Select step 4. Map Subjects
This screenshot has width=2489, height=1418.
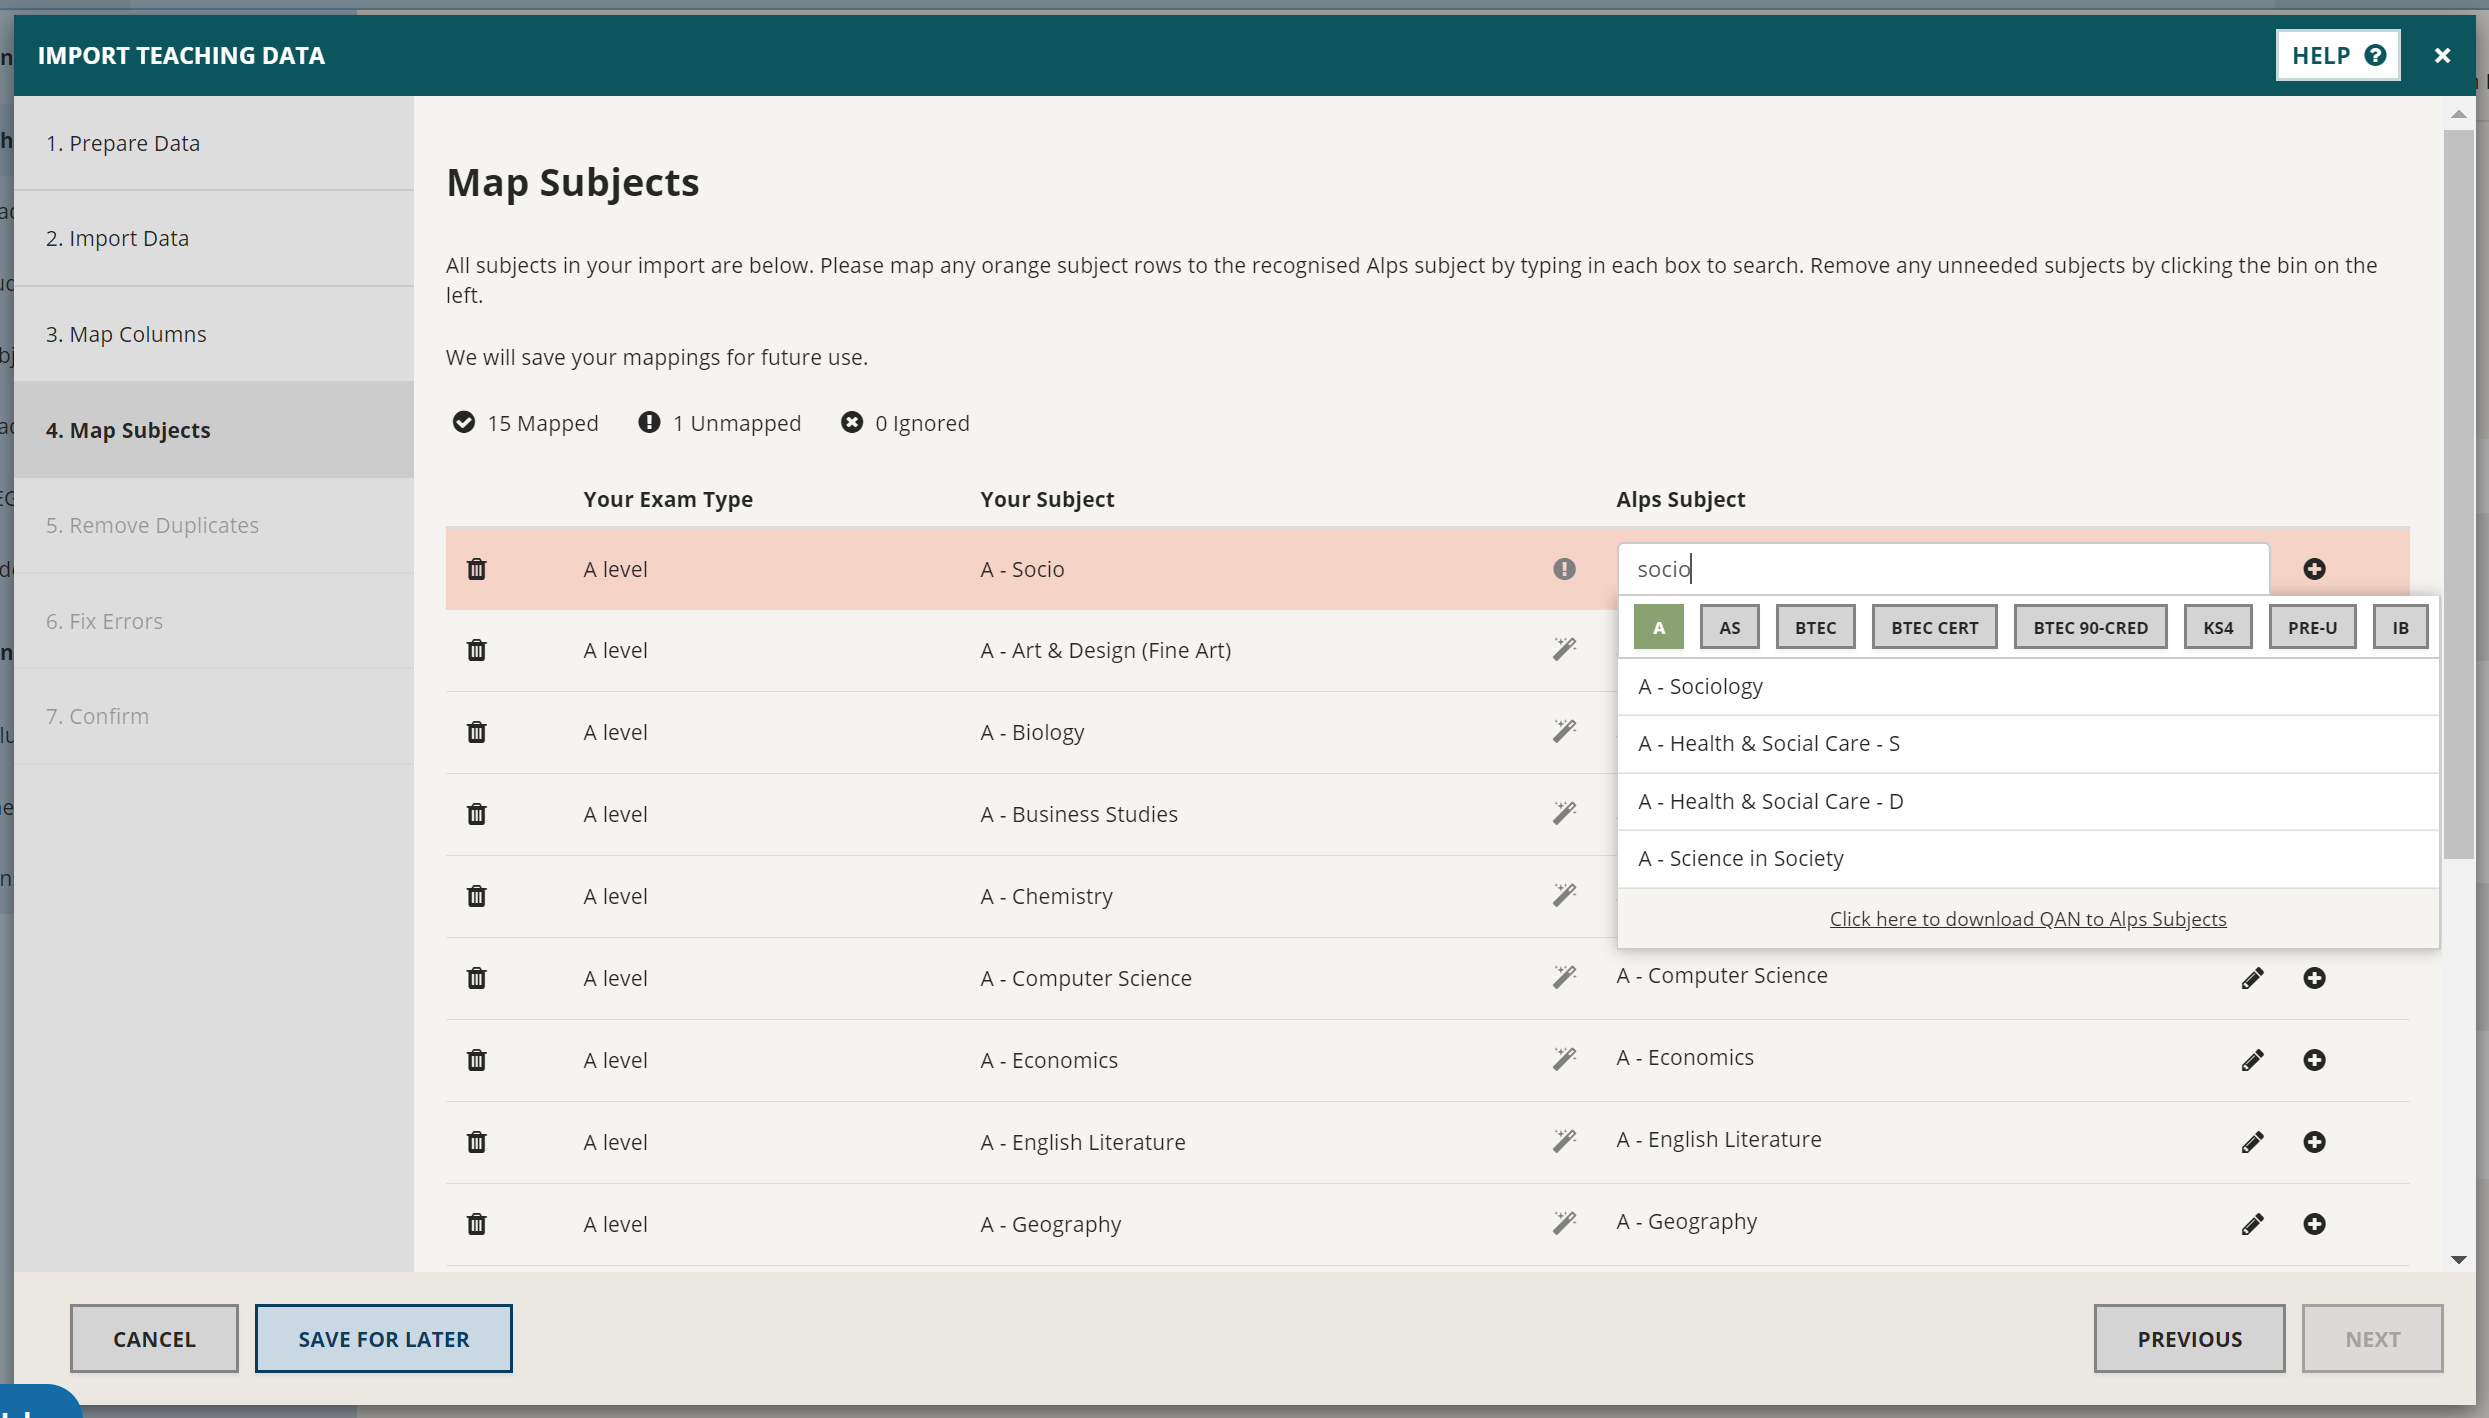click(x=214, y=430)
